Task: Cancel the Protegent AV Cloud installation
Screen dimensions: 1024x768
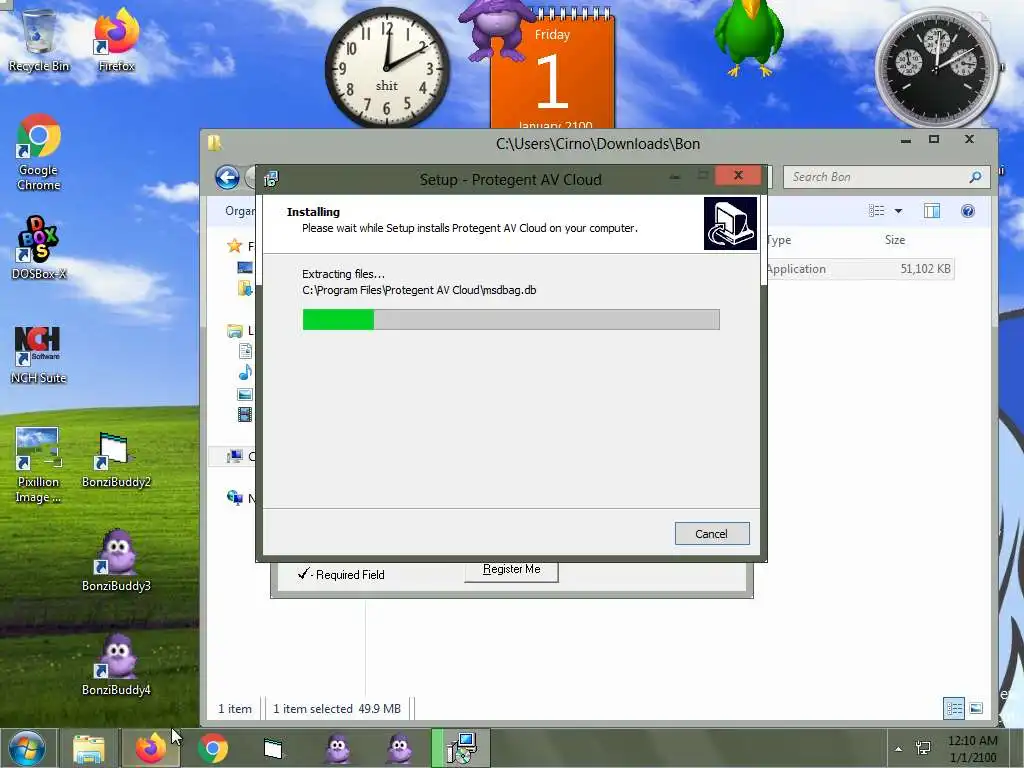Action: 712,534
